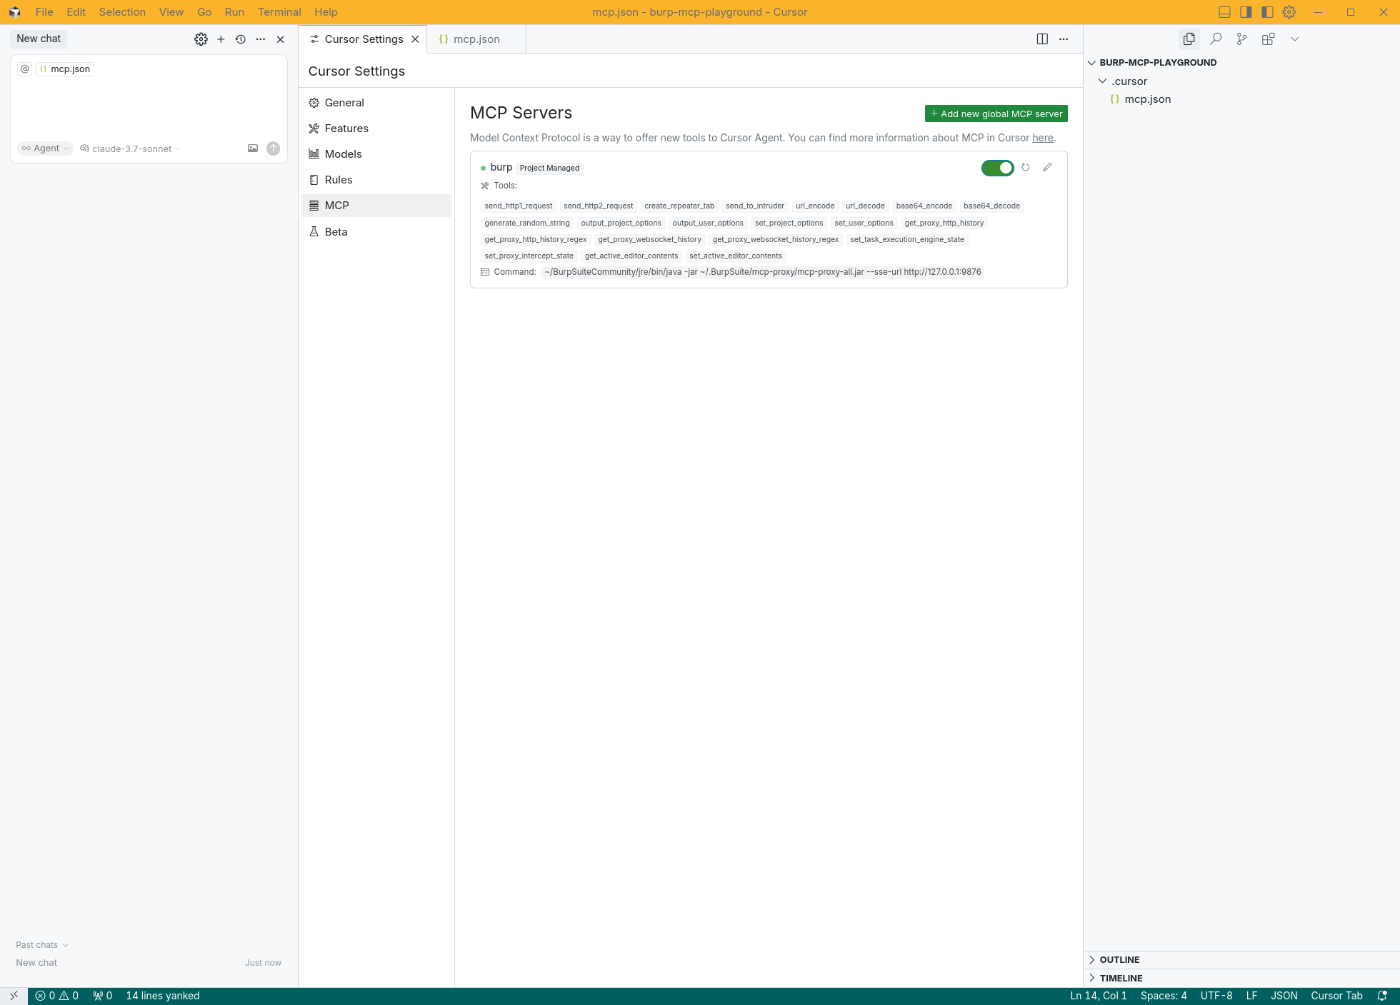Click the Cursor application logo icon
The width and height of the screenshot is (1400, 1005).
pyautogui.click(x=14, y=12)
